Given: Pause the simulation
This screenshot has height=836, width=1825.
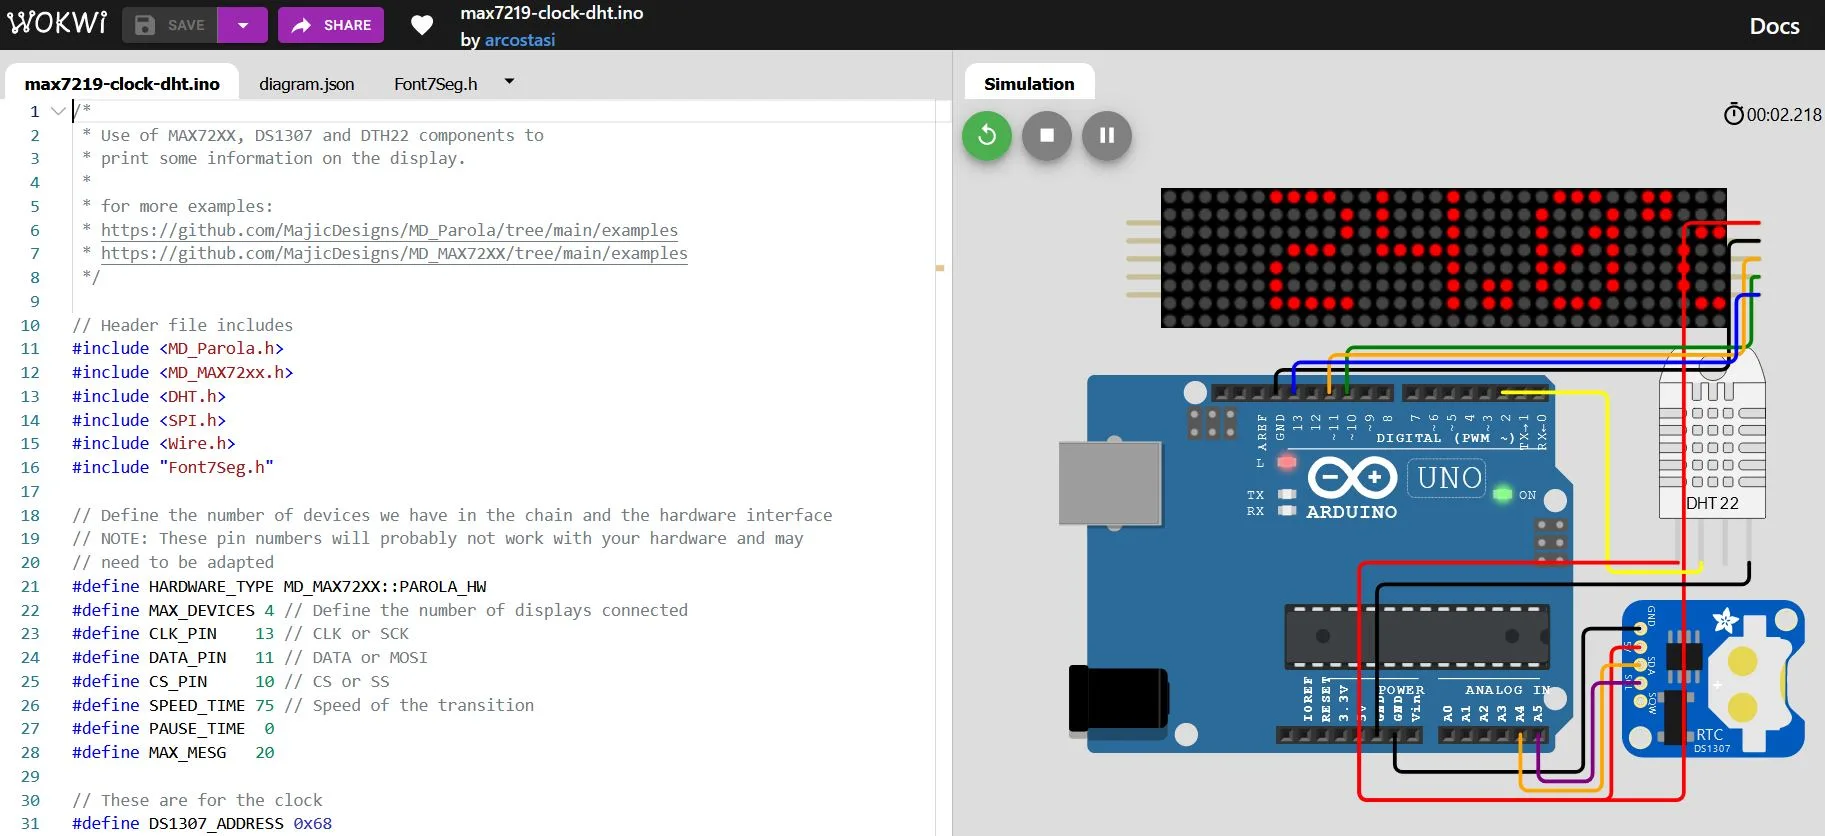Looking at the screenshot, I should [1107, 135].
